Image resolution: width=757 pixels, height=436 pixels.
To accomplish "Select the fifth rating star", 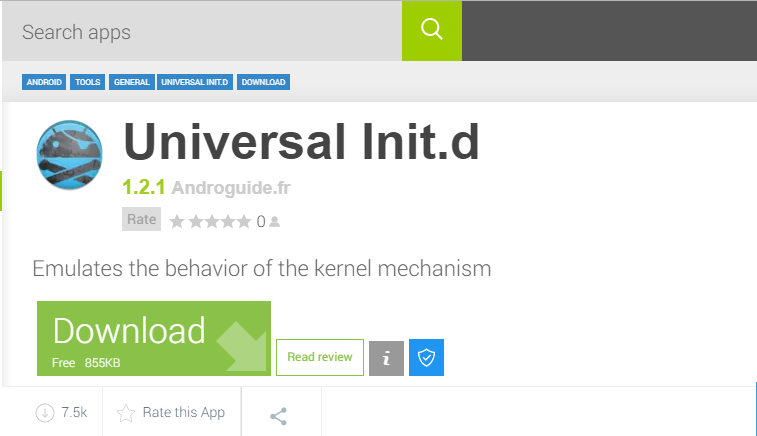I will pos(244,222).
